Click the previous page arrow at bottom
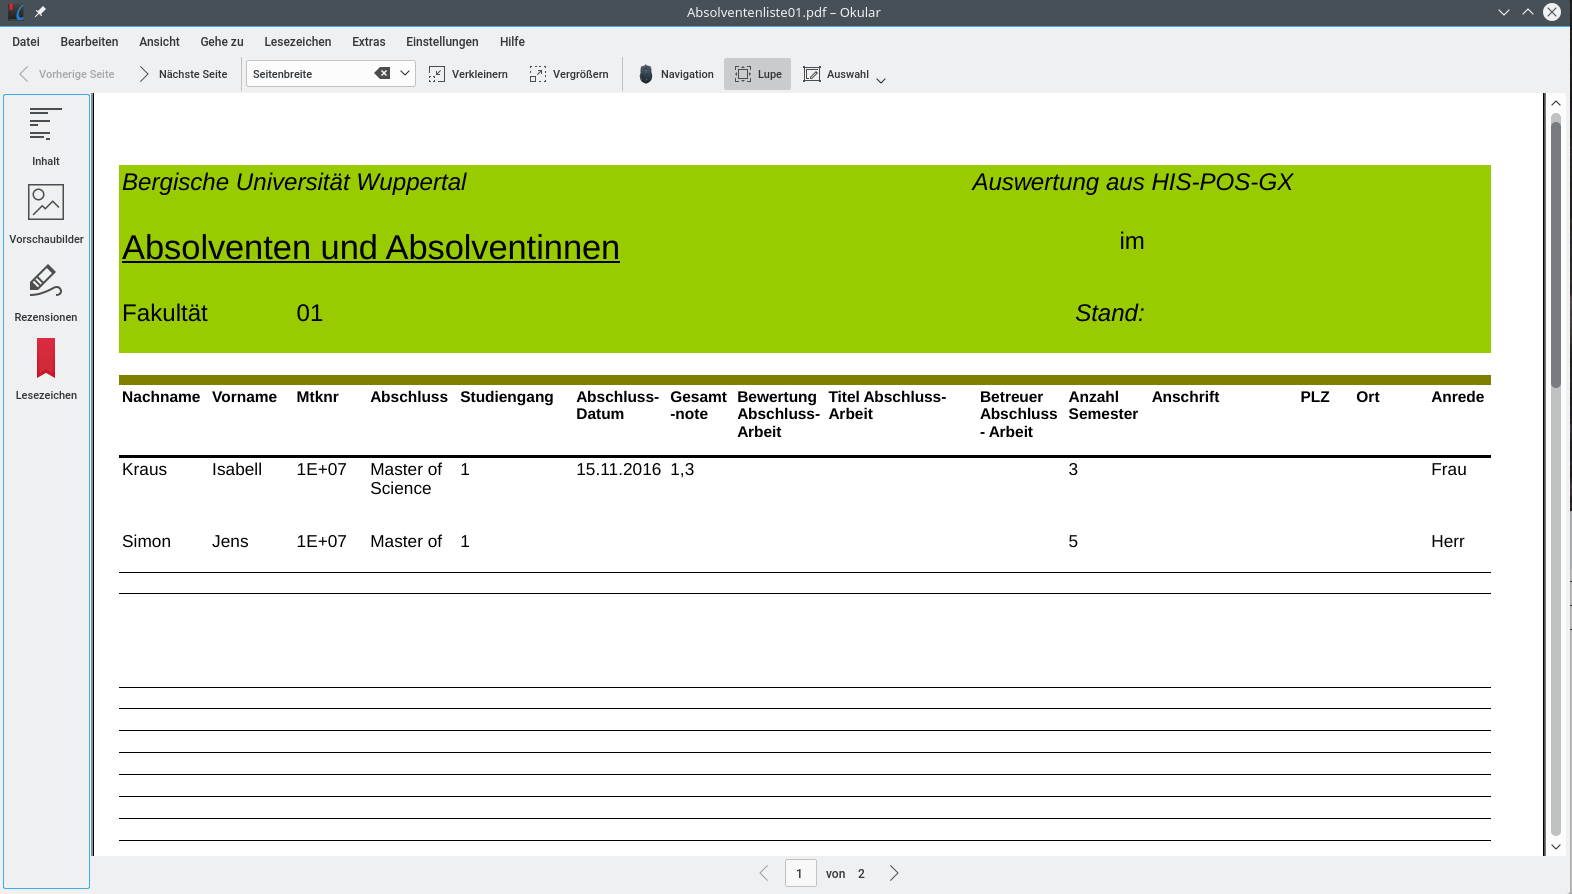This screenshot has height=894, width=1572. pos(764,873)
